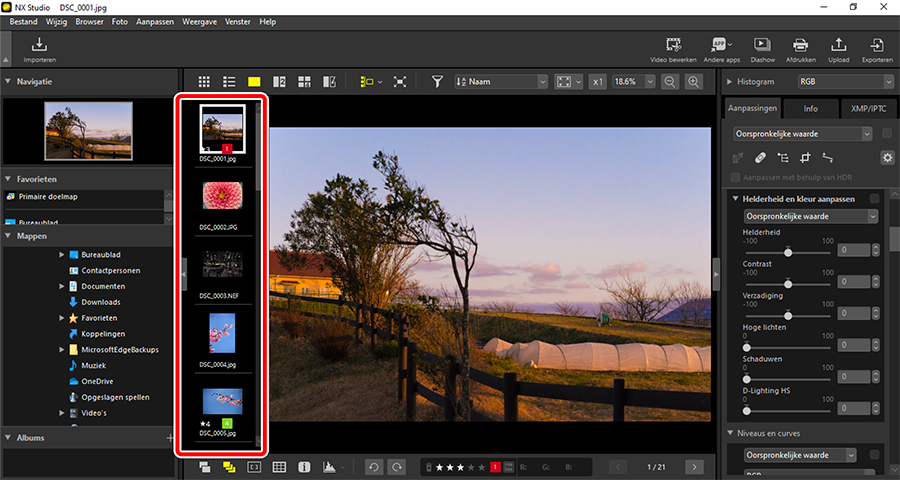Select the retouch brush bandage tool
Viewport: 900px width, 480px height.
tap(761, 157)
